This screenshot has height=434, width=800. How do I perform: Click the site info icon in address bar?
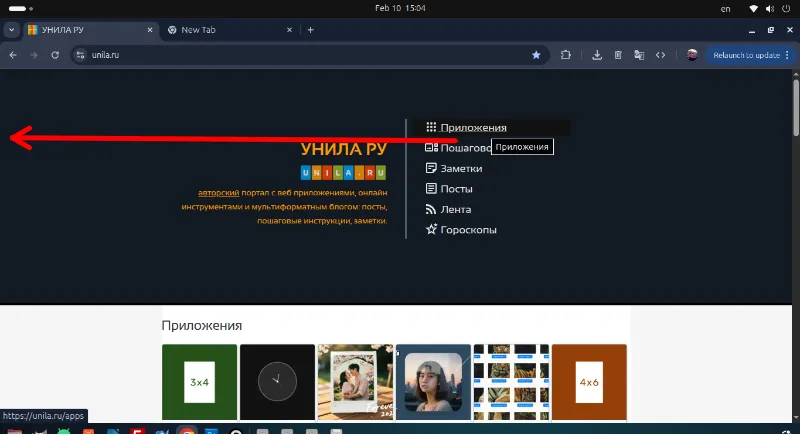click(x=83, y=55)
